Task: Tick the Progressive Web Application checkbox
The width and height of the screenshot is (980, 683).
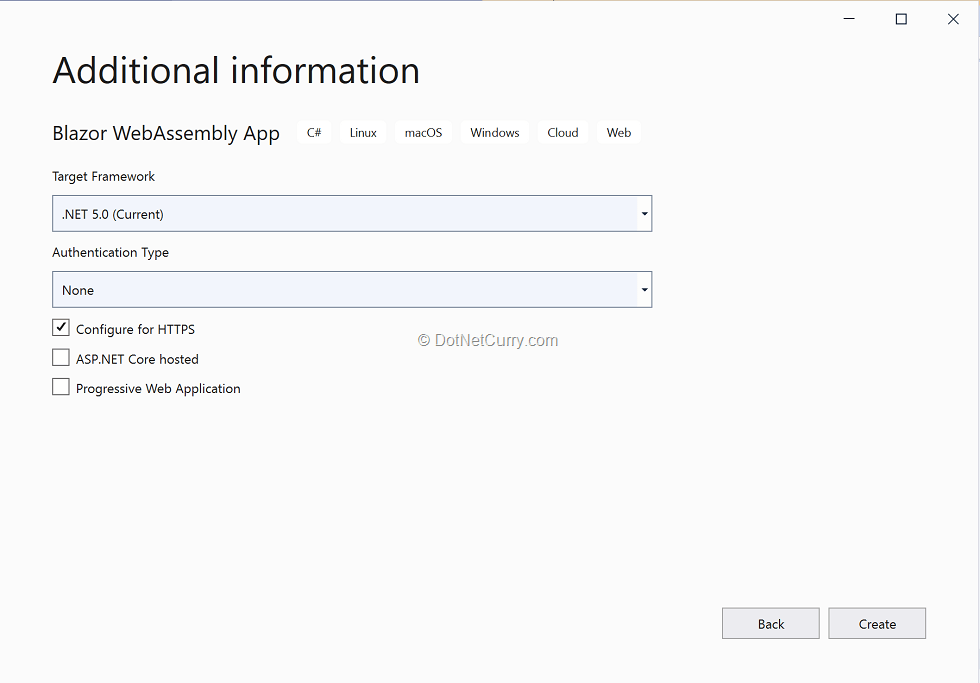Action: coord(61,387)
